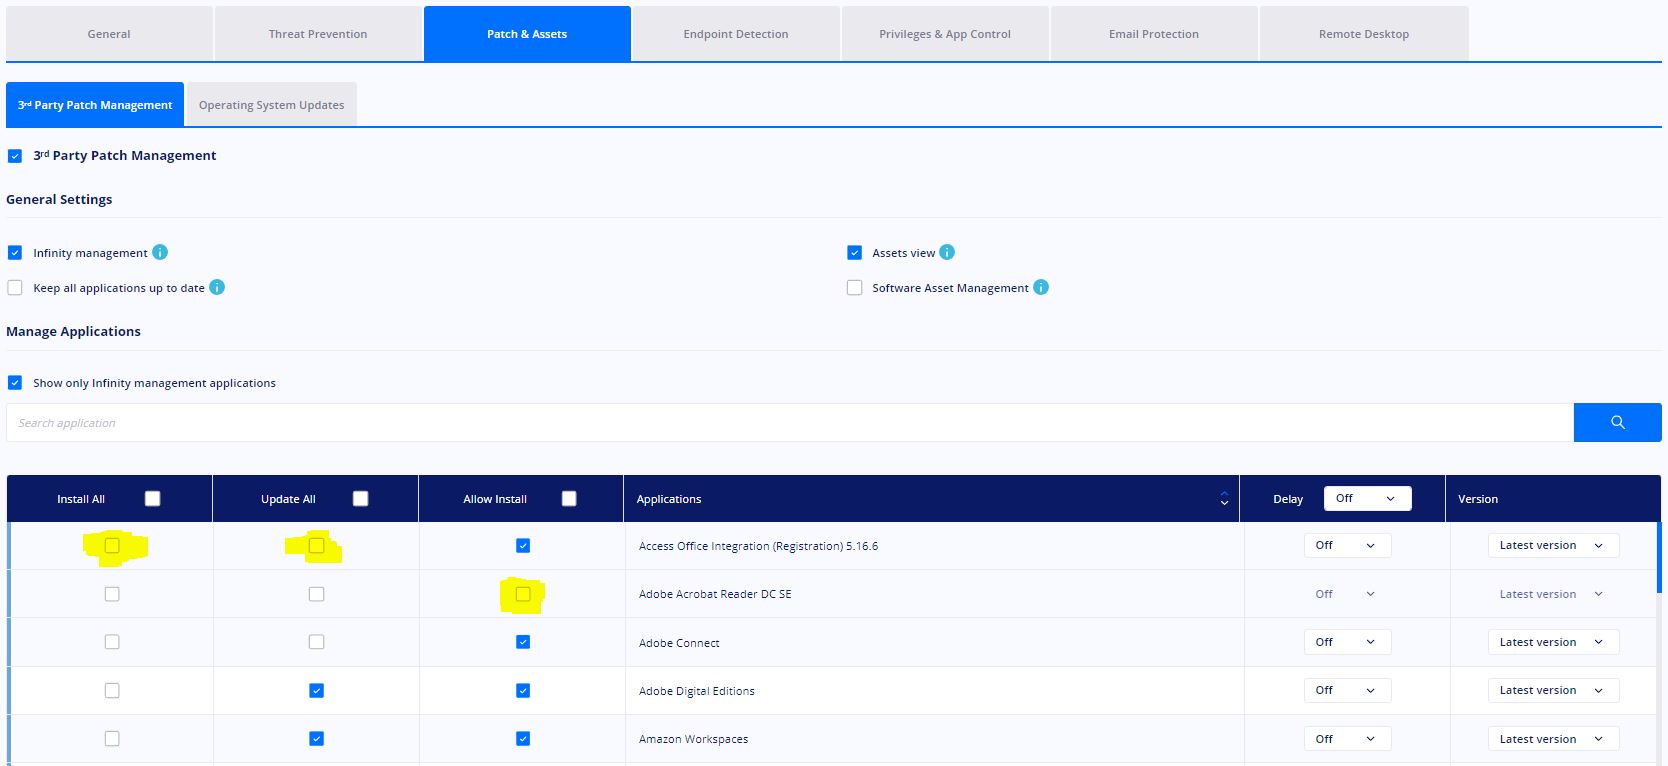1668x766 pixels.
Task: Click info icon beside Software Asset Management
Action: (1041, 287)
